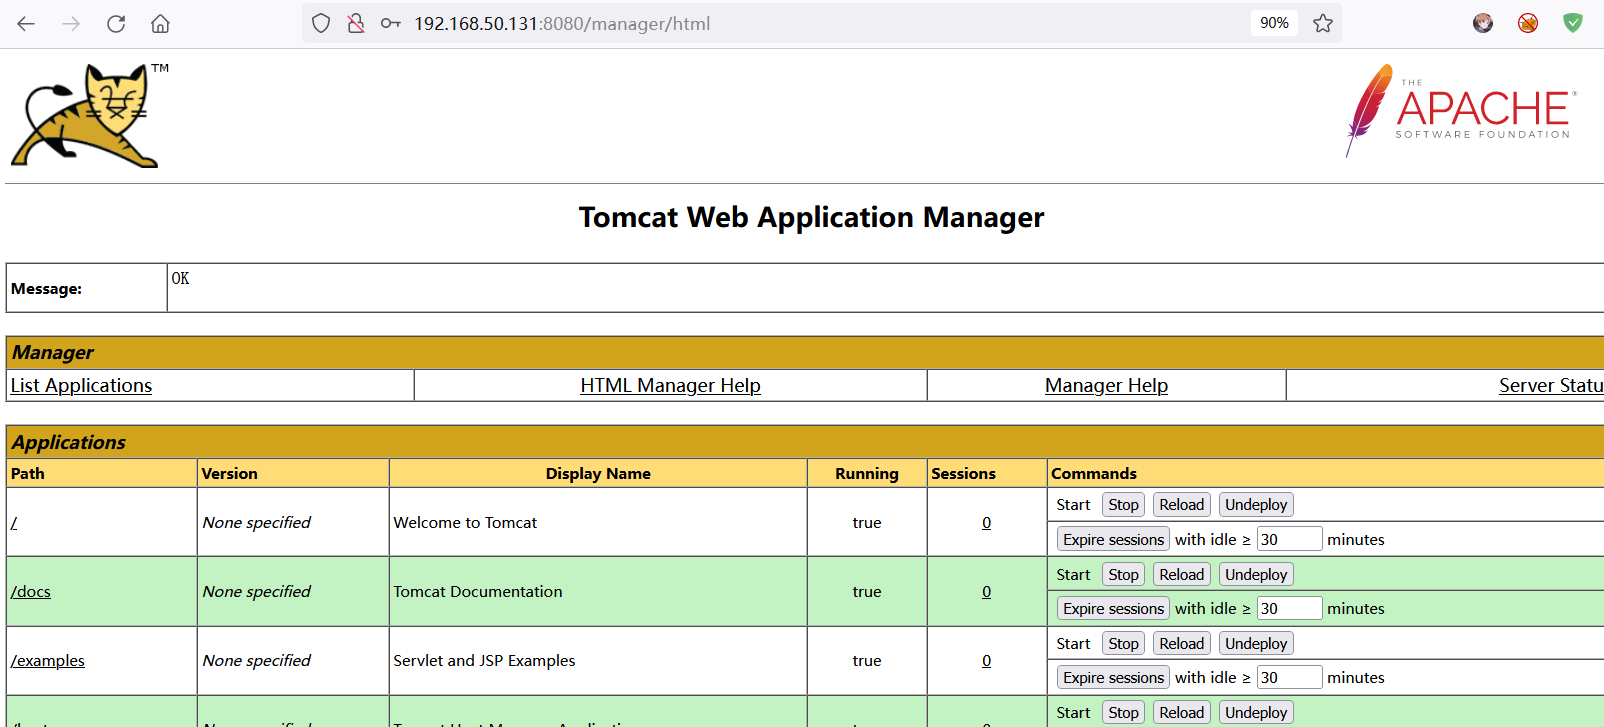
Task: Open the /docs application link
Action: tap(31, 591)
